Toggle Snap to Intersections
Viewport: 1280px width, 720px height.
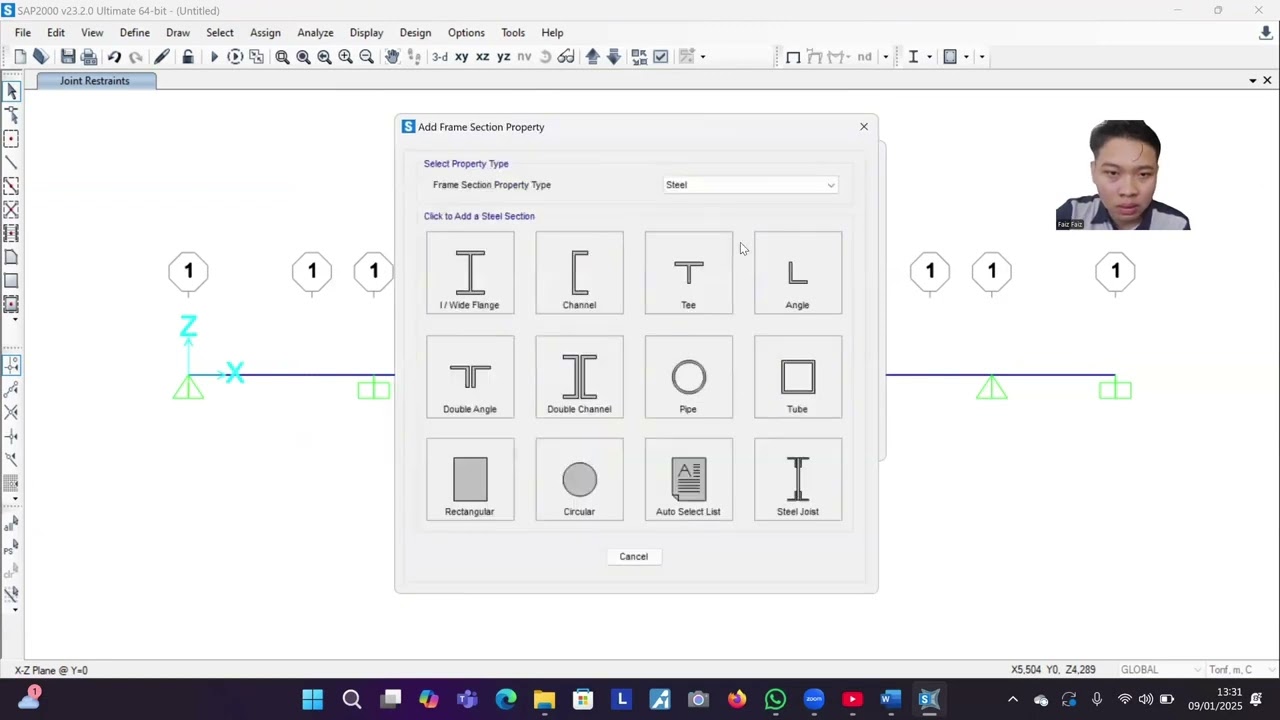coord(12,412)
